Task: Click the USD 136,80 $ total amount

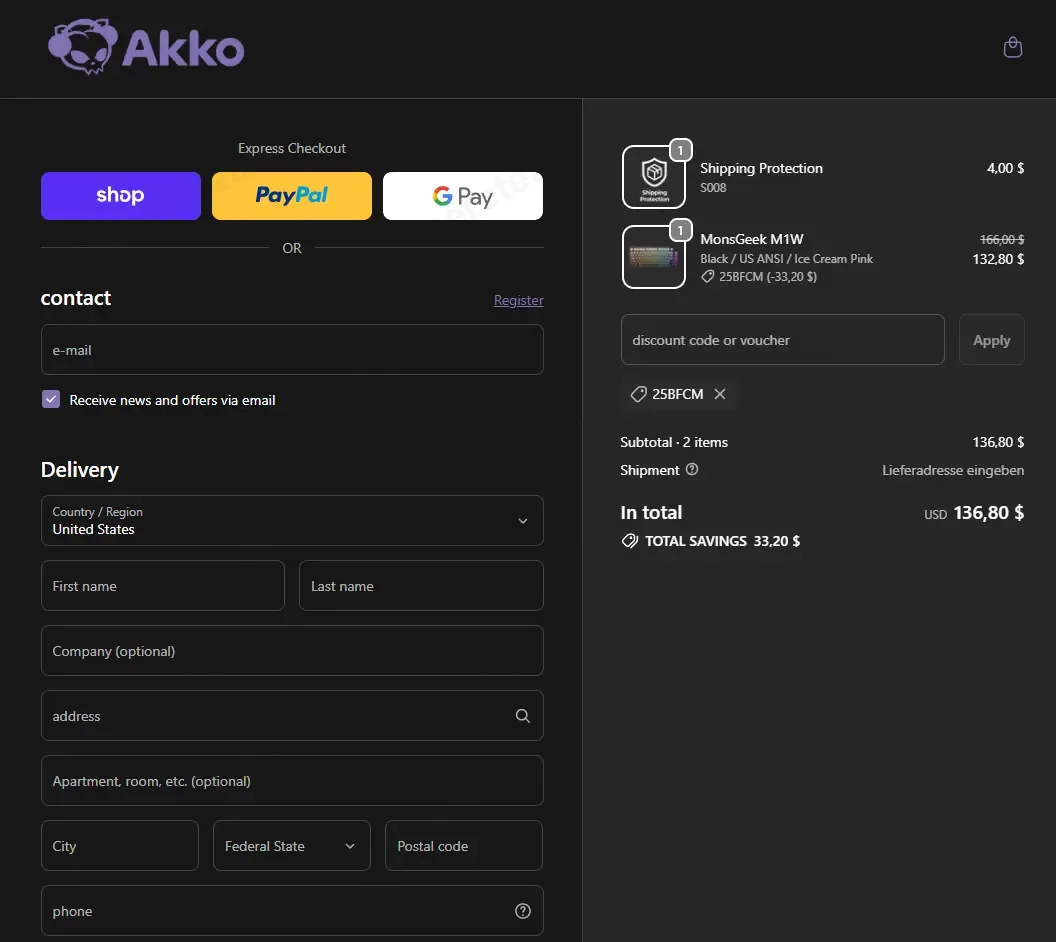Action: 974,513
